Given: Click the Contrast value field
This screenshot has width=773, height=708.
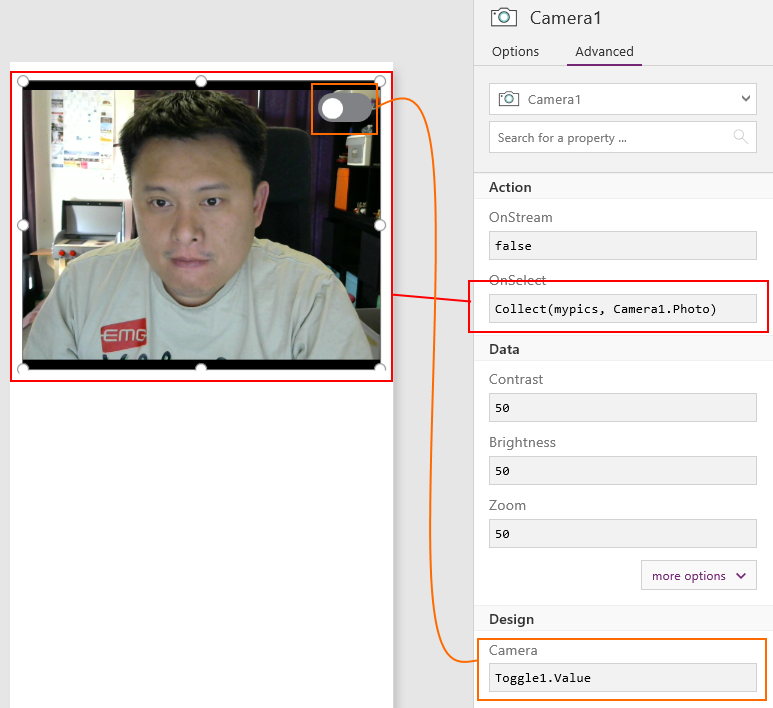Looking at the screenshot, I should point(622,408).
